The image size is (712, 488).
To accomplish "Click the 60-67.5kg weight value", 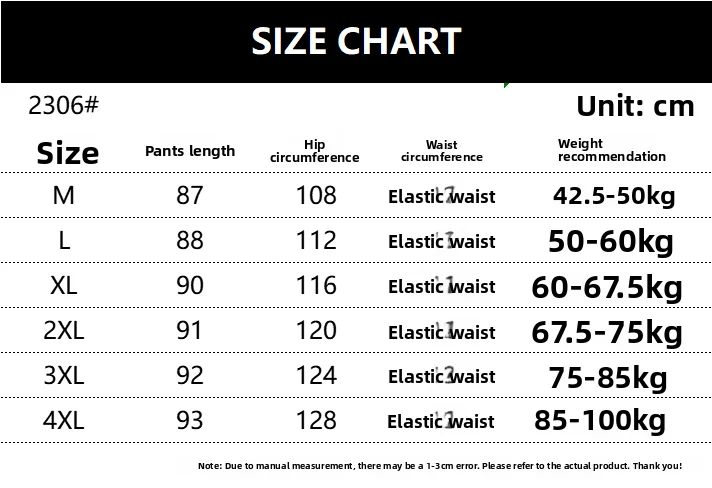I will click(x=607, y=288).
